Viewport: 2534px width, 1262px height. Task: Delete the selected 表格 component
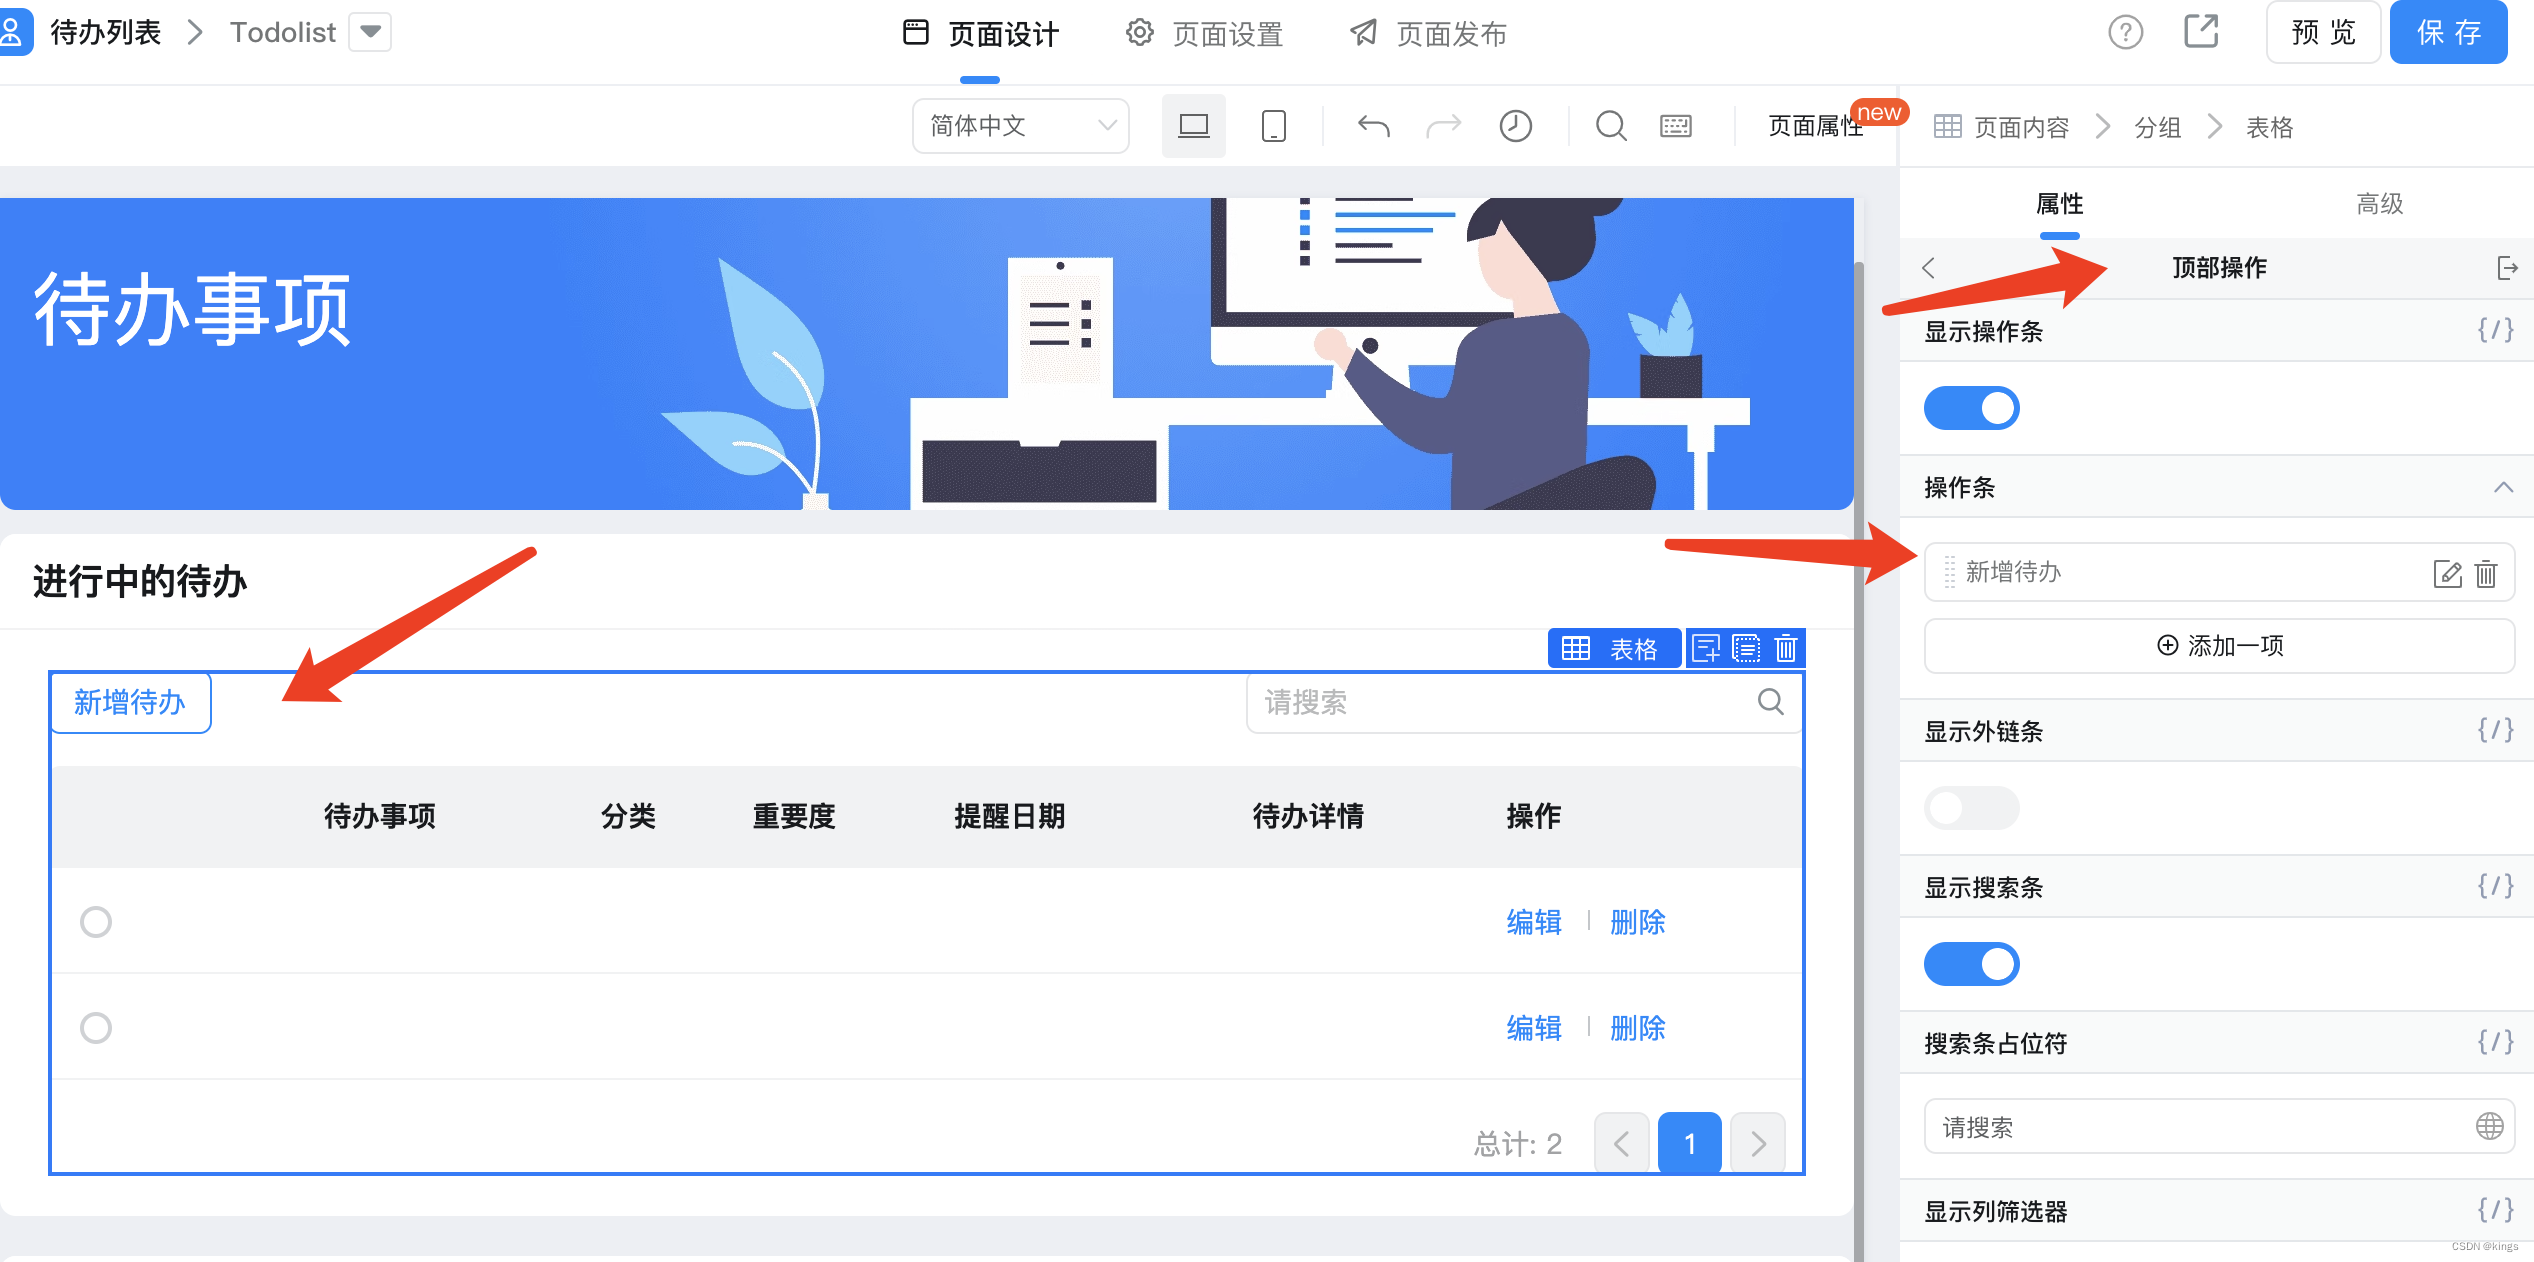coord(1786,649)
